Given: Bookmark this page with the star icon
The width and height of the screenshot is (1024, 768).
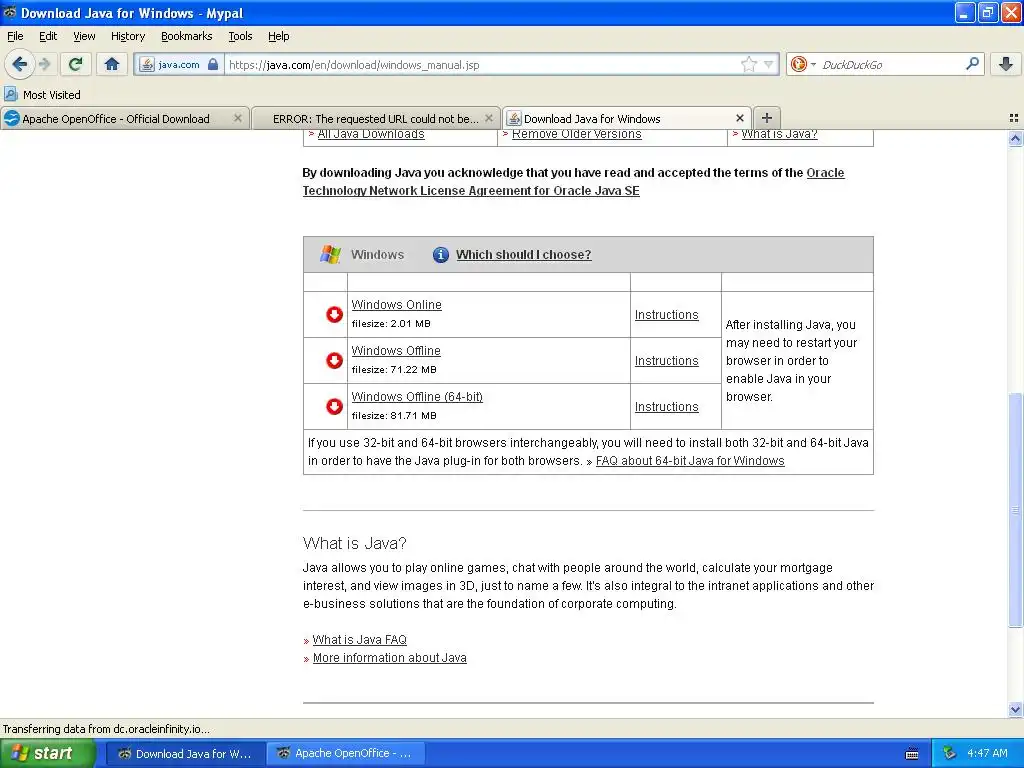Looking at the screenshot, I should (x=748, y=64).
